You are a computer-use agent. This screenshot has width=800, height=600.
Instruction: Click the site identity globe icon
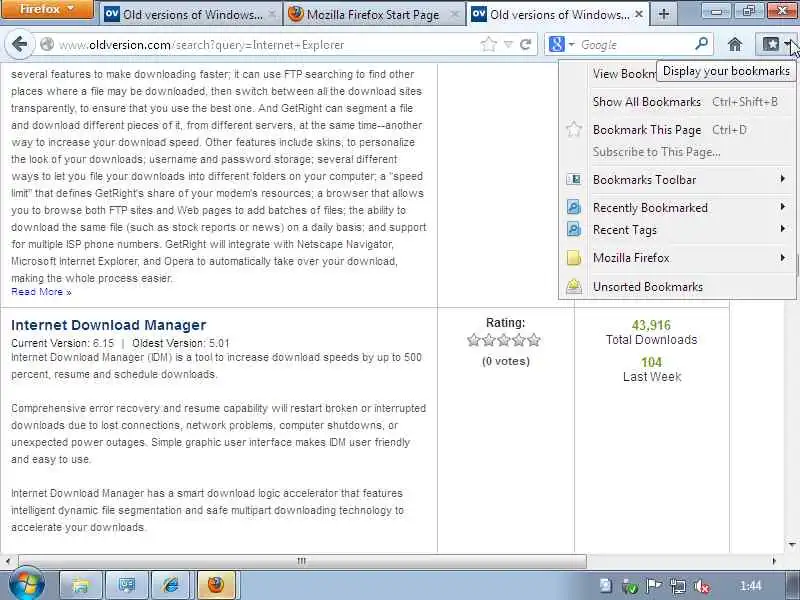[x=47, y=45]
